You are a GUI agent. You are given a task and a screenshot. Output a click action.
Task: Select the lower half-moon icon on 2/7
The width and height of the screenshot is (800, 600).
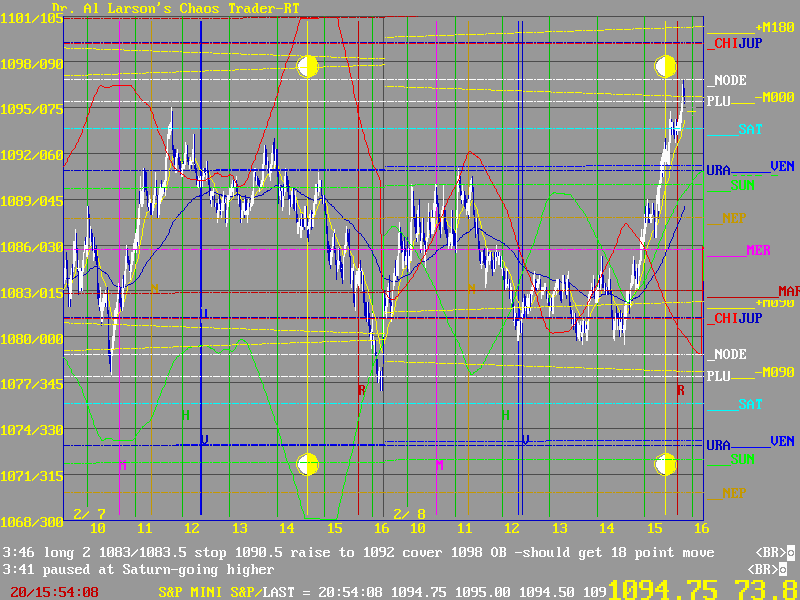[x=308, y=464]
